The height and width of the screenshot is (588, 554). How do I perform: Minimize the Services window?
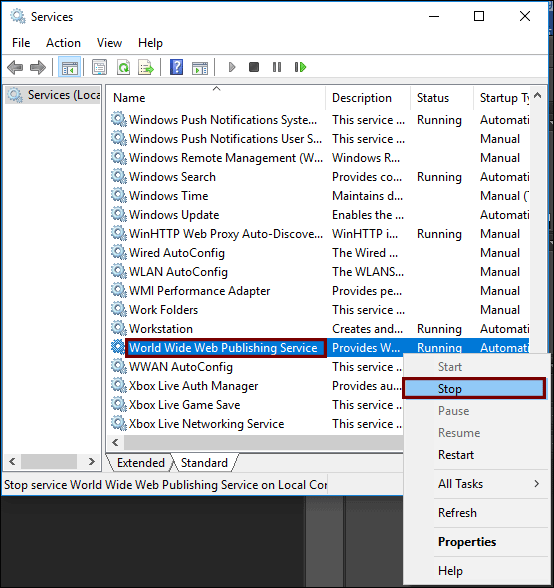[434, 16]
